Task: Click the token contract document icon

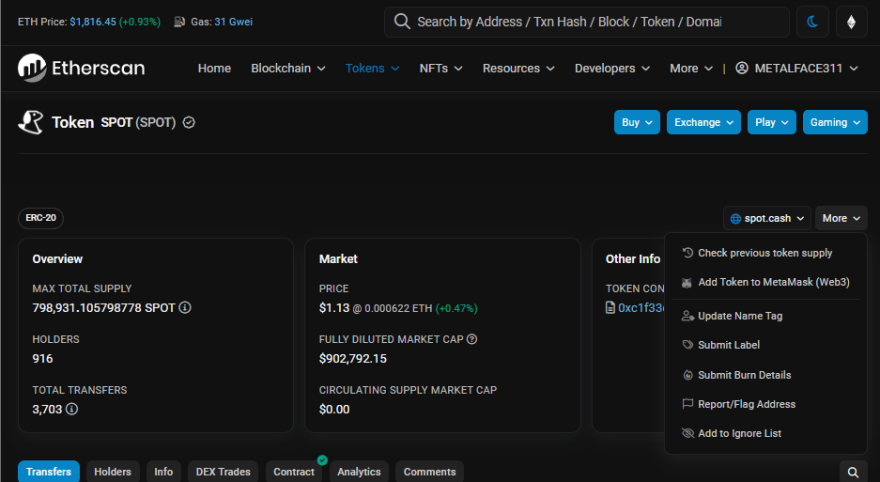Action: click(x=610, y=307)
